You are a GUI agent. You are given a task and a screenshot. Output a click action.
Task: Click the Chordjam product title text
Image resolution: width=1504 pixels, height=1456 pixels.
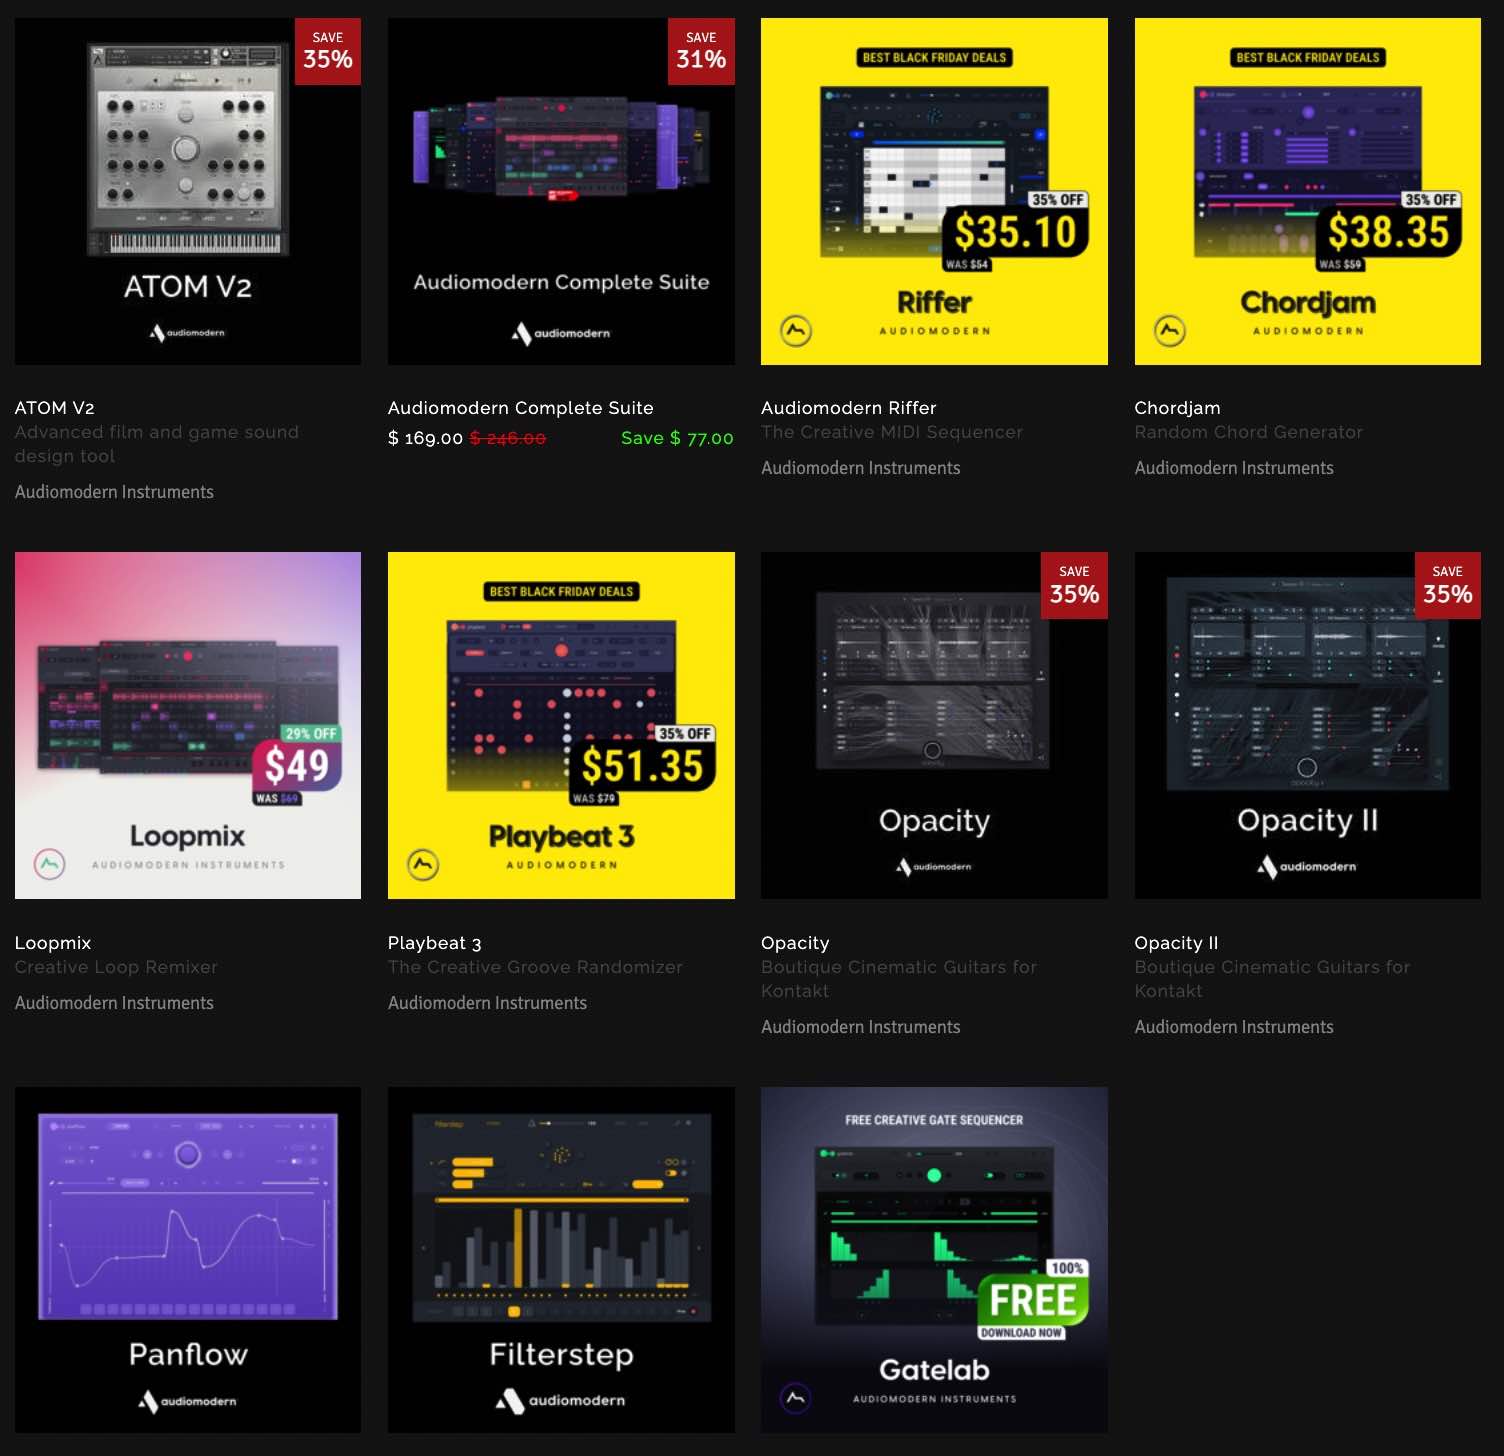[1177, 408]
